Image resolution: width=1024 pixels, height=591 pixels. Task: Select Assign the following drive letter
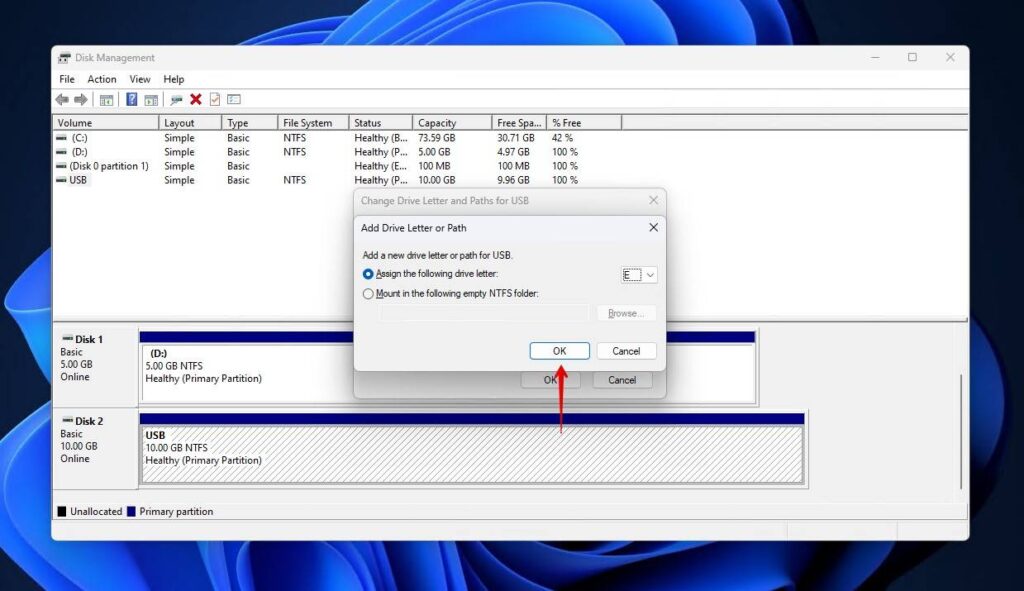pyautogui.click(x=368, y=273)
